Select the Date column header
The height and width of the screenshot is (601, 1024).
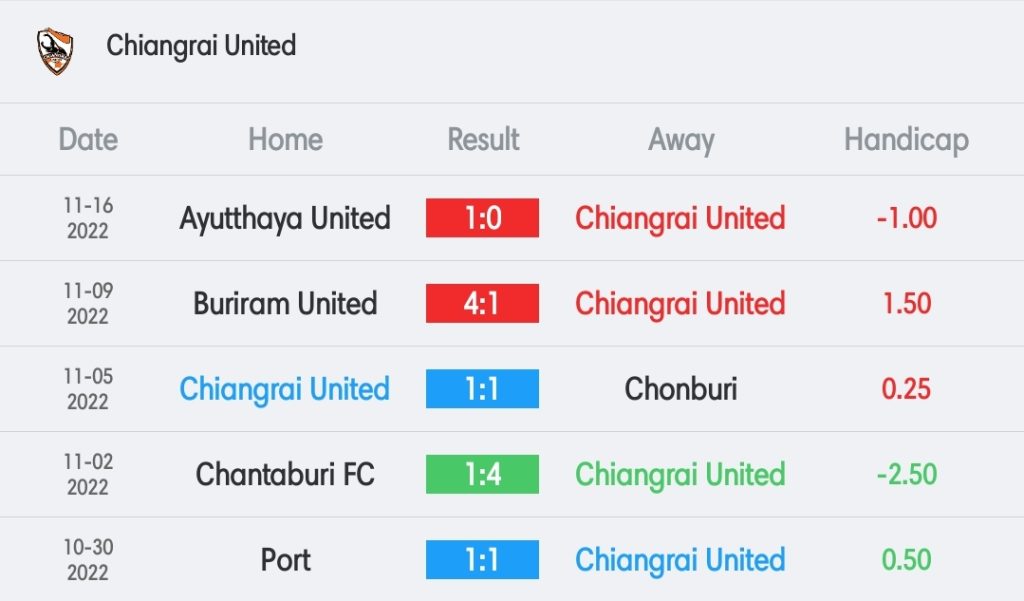(88, 139)
